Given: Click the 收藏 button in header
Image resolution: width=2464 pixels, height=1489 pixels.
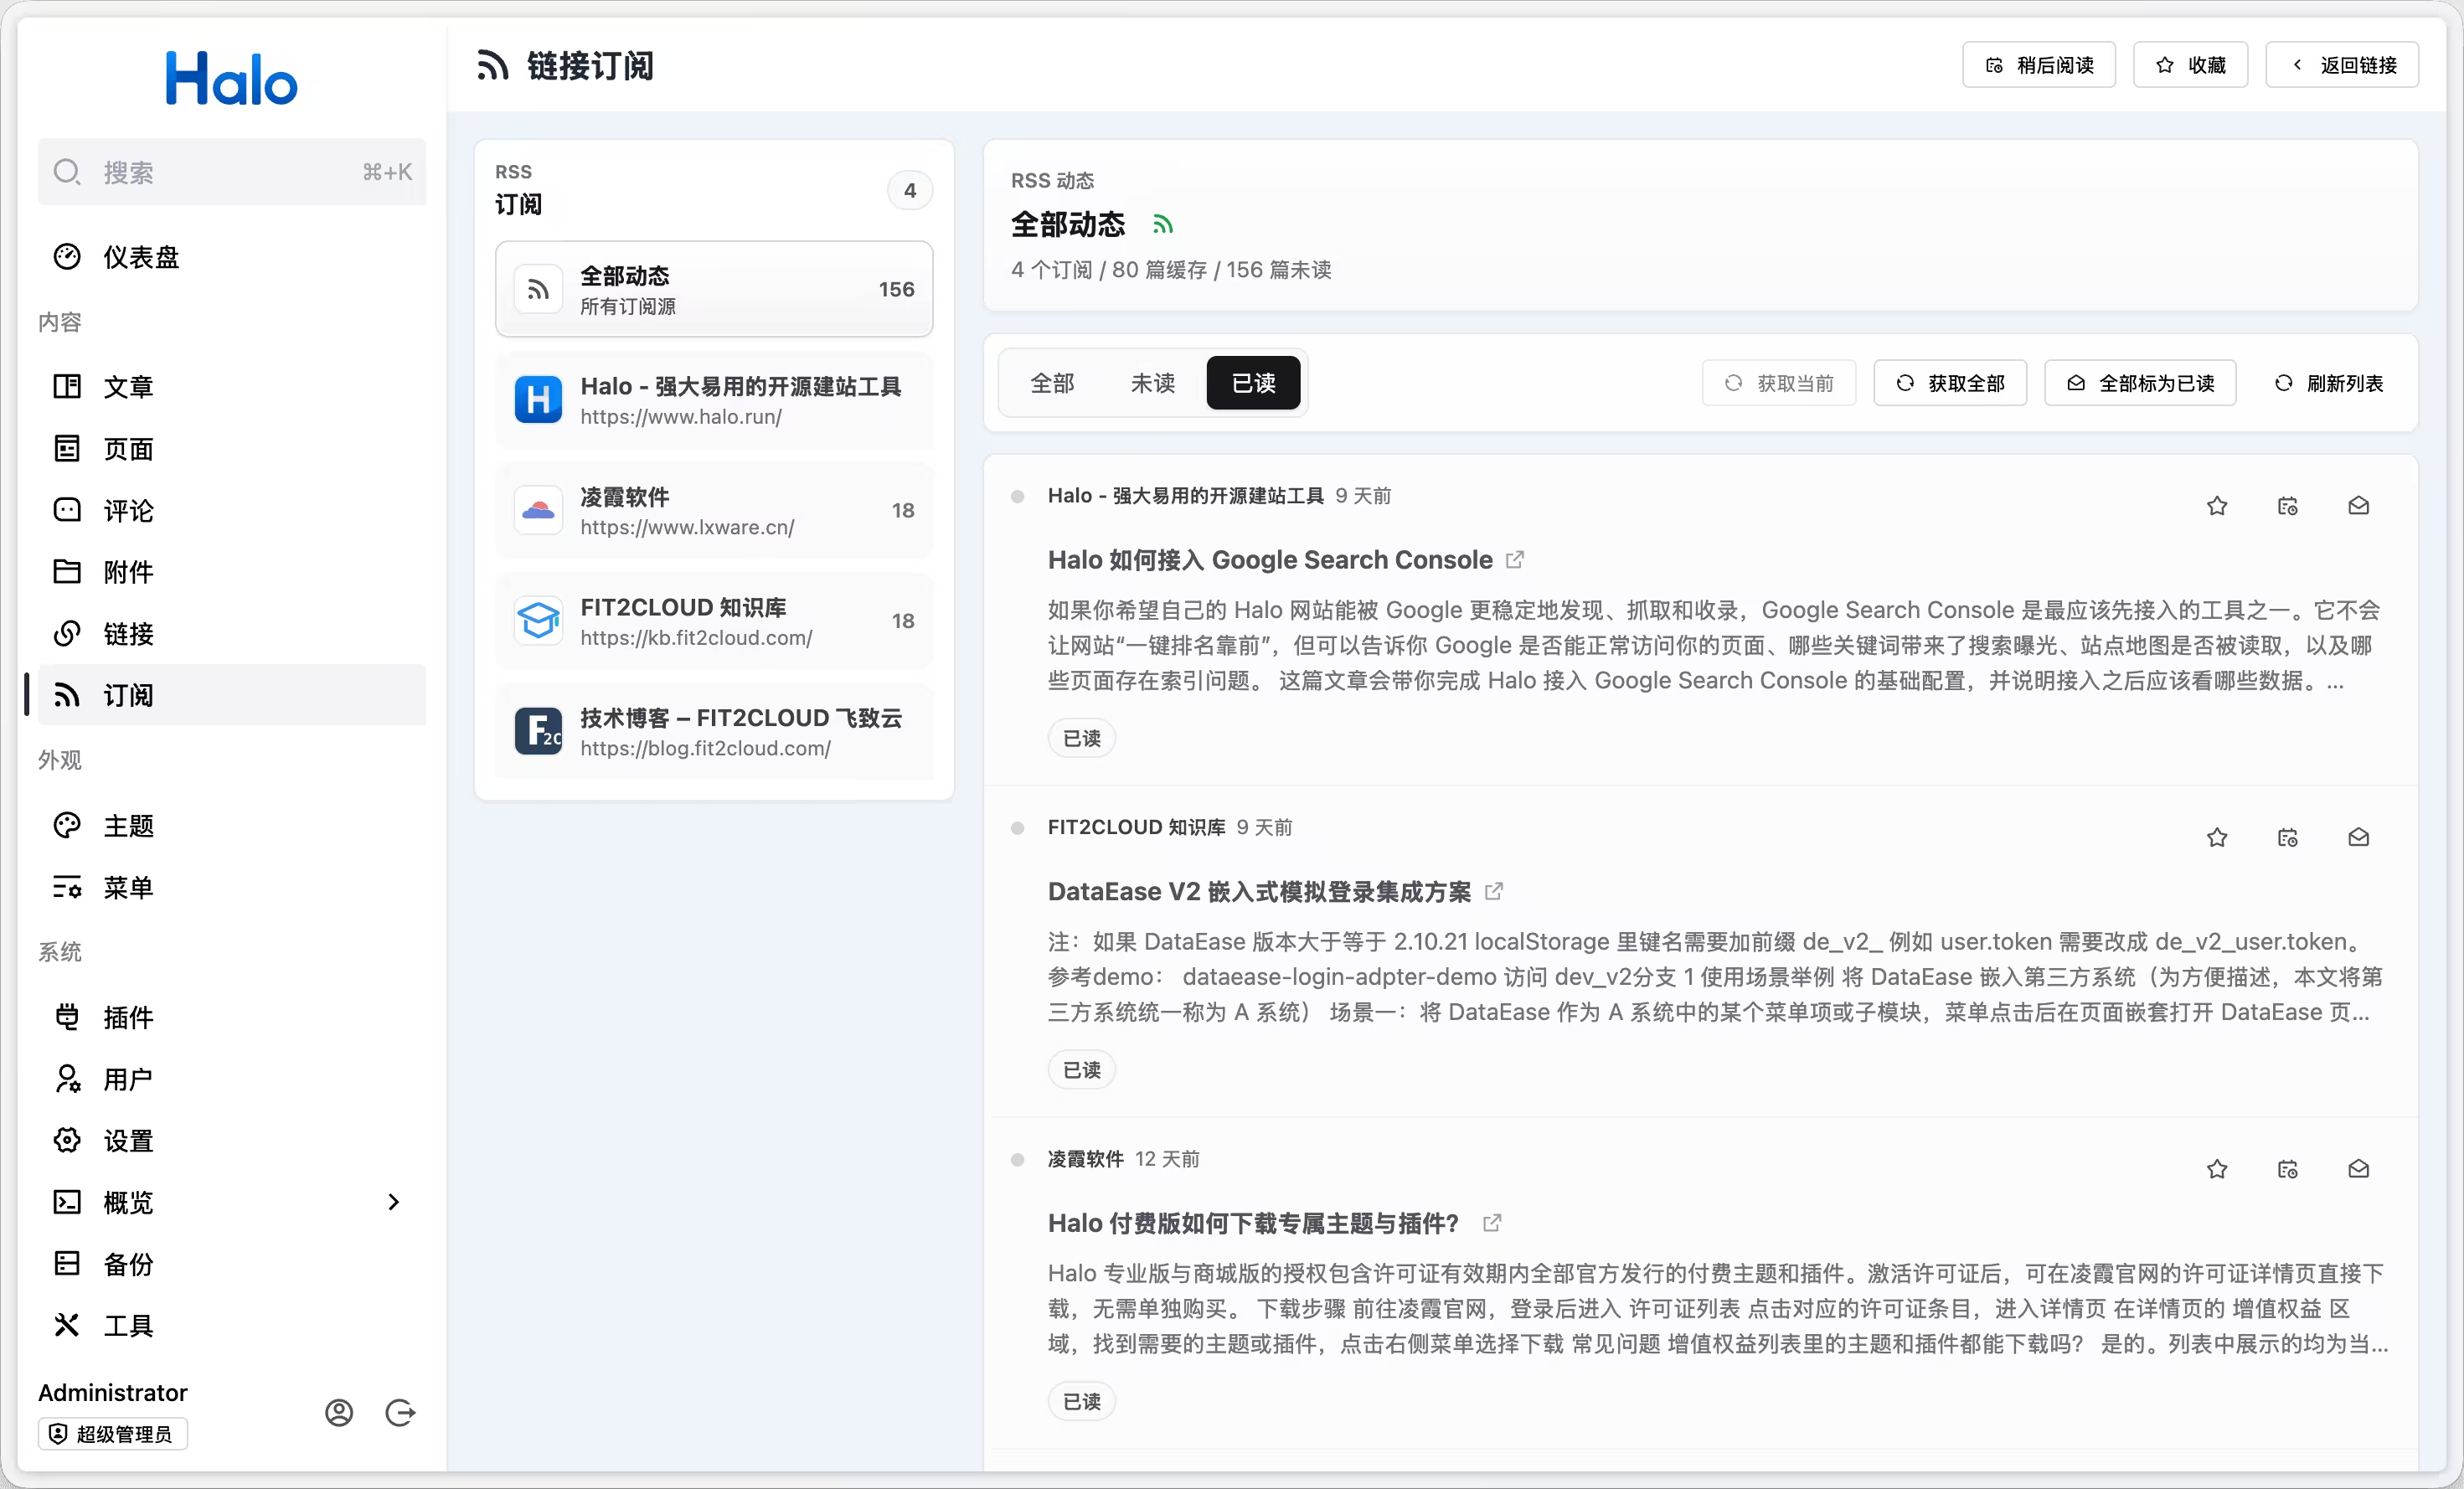Looking at the screenshot, I should click(2191, 65).
